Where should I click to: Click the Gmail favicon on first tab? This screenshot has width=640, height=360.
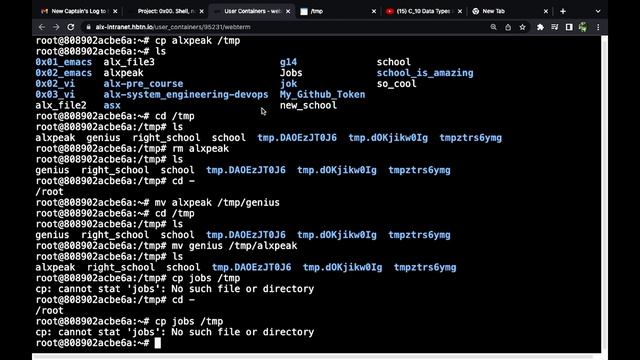click(44, 11)
